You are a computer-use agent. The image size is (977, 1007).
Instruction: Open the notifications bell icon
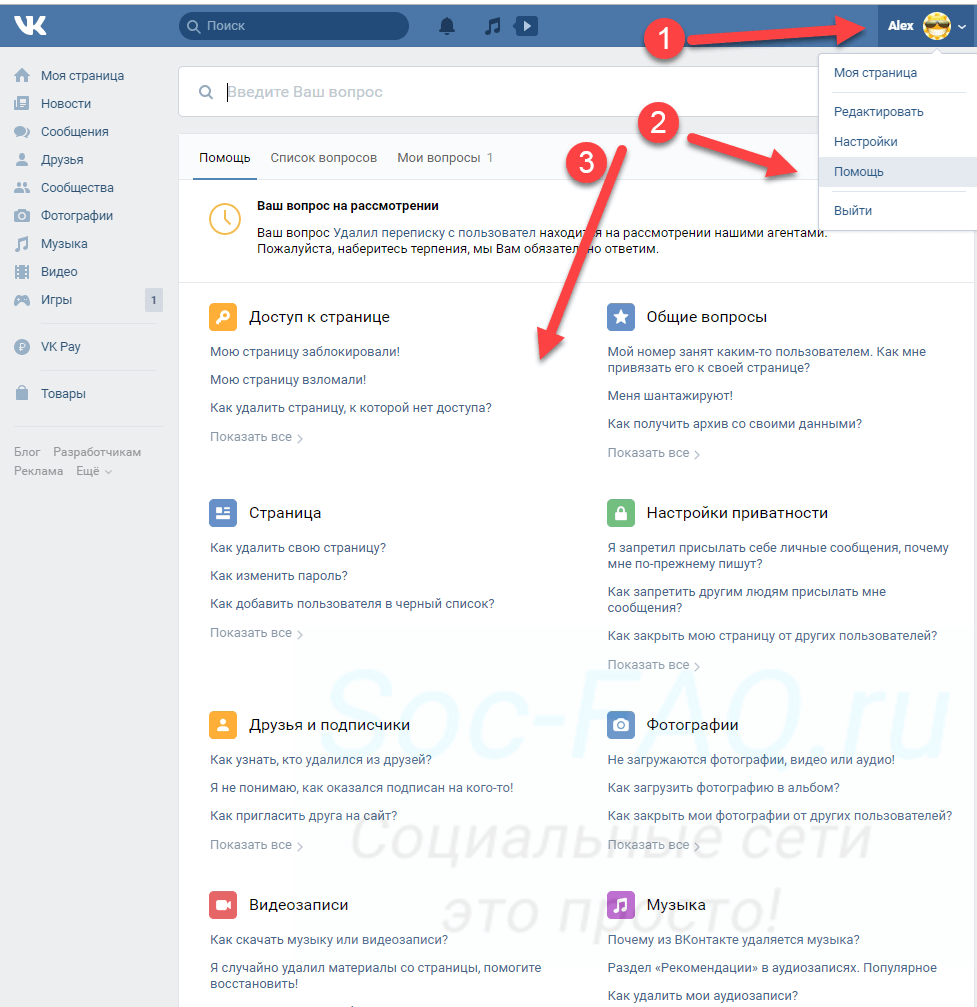(x=447, y=26)
